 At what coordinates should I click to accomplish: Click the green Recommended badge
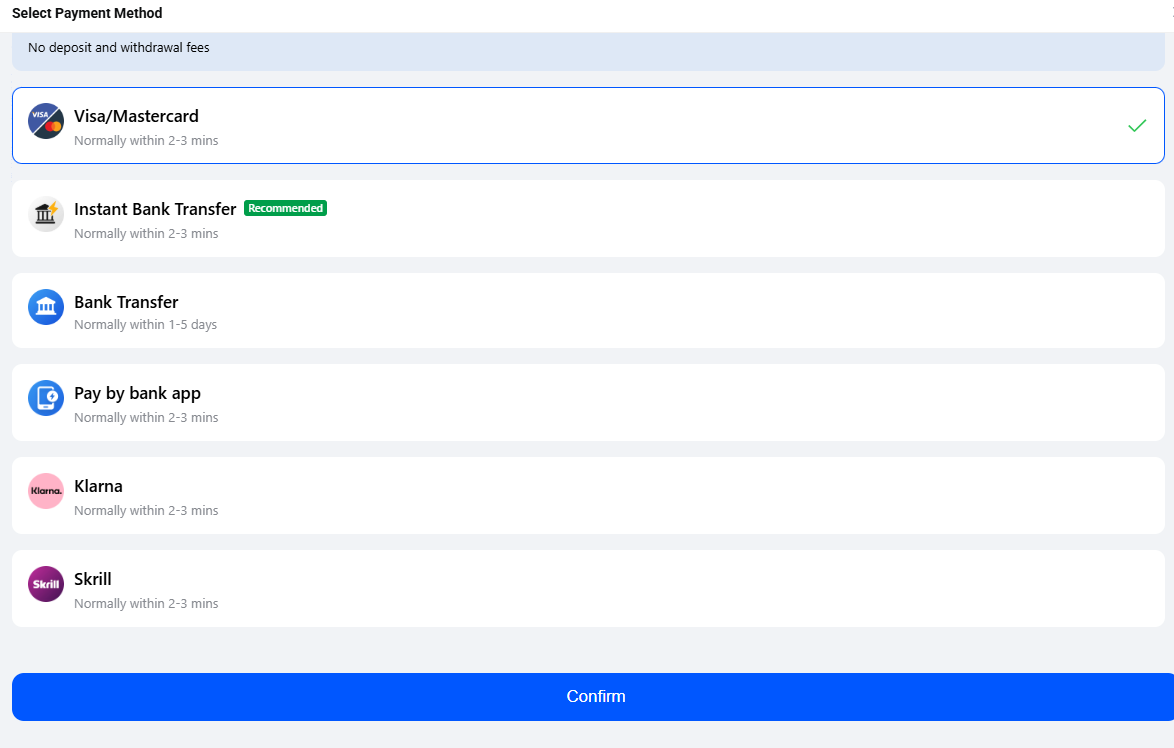pyautogui.click(x=285, y=208)
